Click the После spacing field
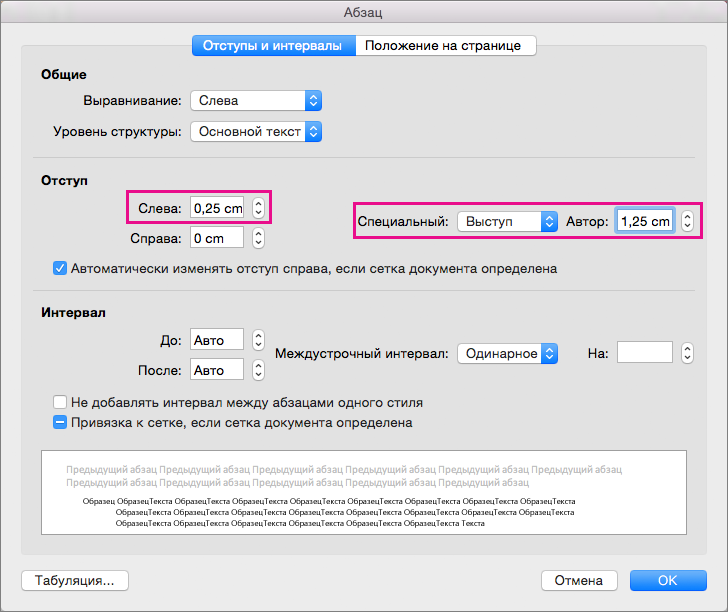Viewport: 728px width, 612px height. point(217,370)
